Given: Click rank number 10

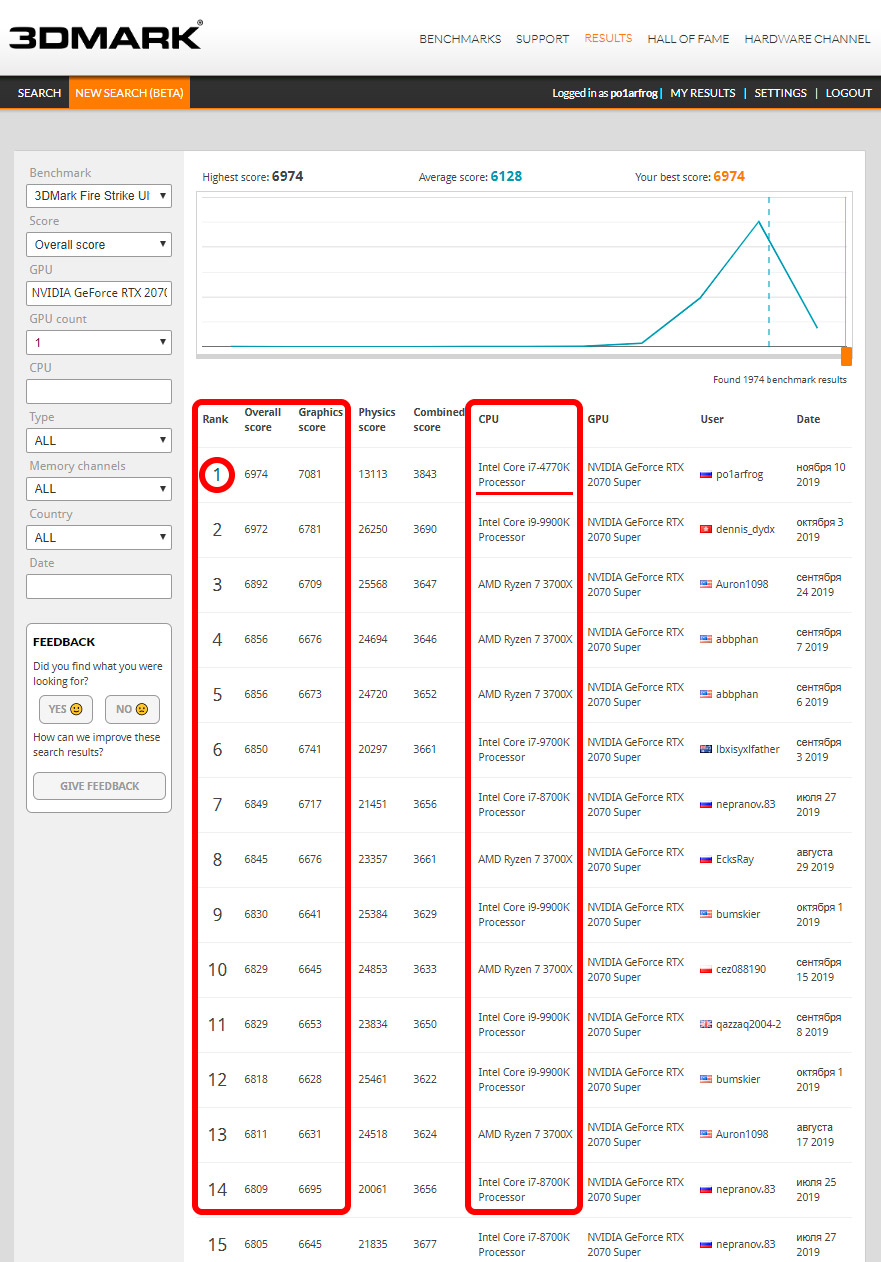Looking at the screenshot, I should (x=217, y=969).
